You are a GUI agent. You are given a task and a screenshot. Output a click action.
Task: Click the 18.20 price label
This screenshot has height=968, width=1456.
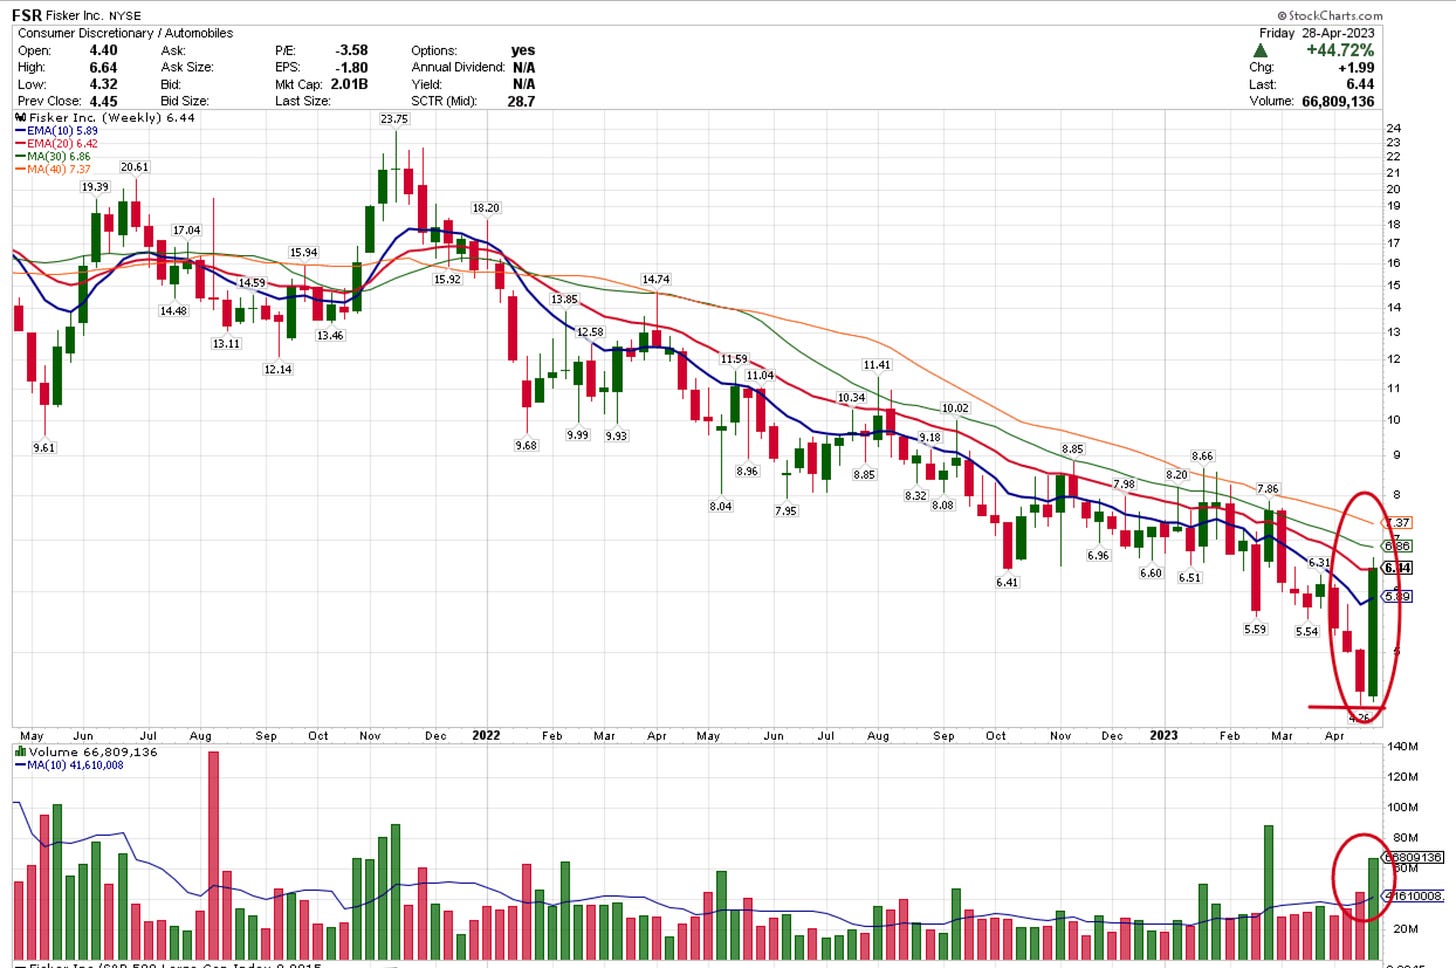(x=486, y=208)
